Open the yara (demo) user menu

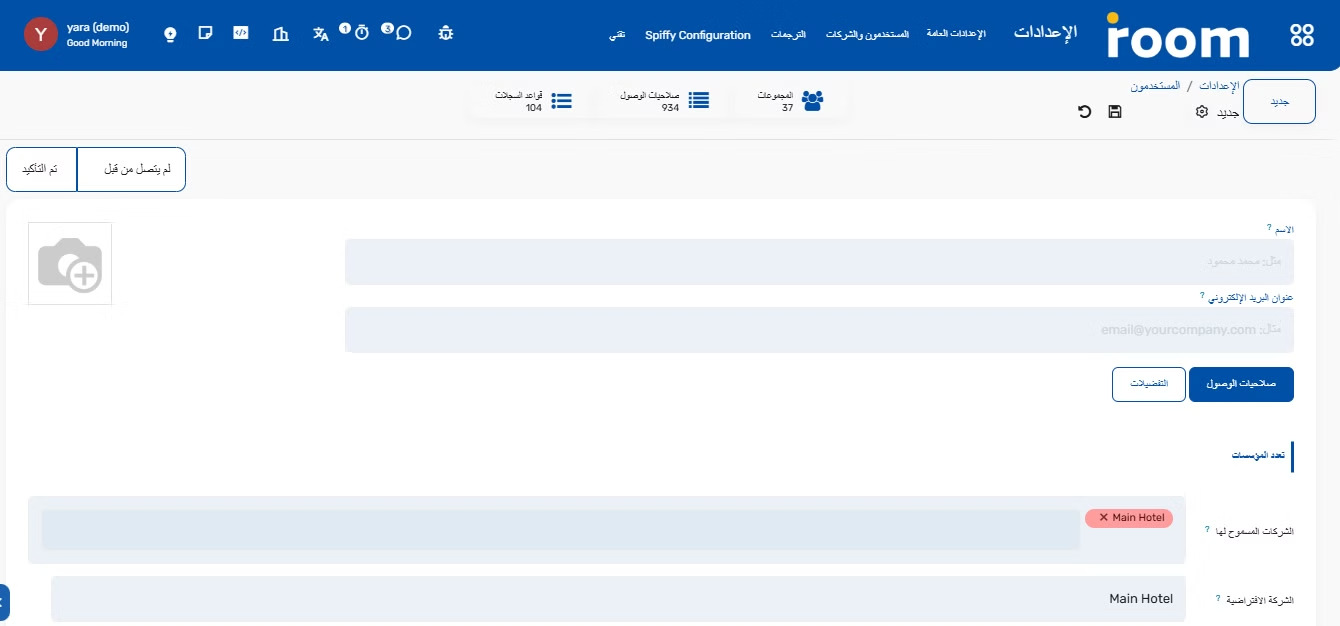coord(78,34)
